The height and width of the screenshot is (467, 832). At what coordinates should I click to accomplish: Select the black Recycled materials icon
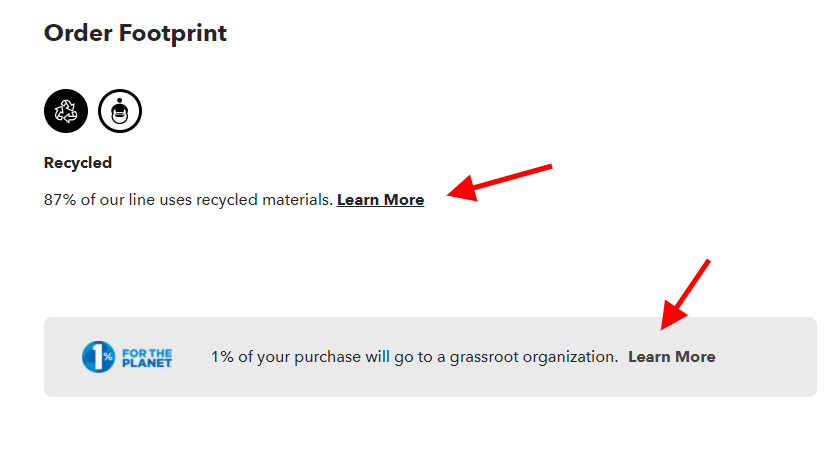coord(66,111)
